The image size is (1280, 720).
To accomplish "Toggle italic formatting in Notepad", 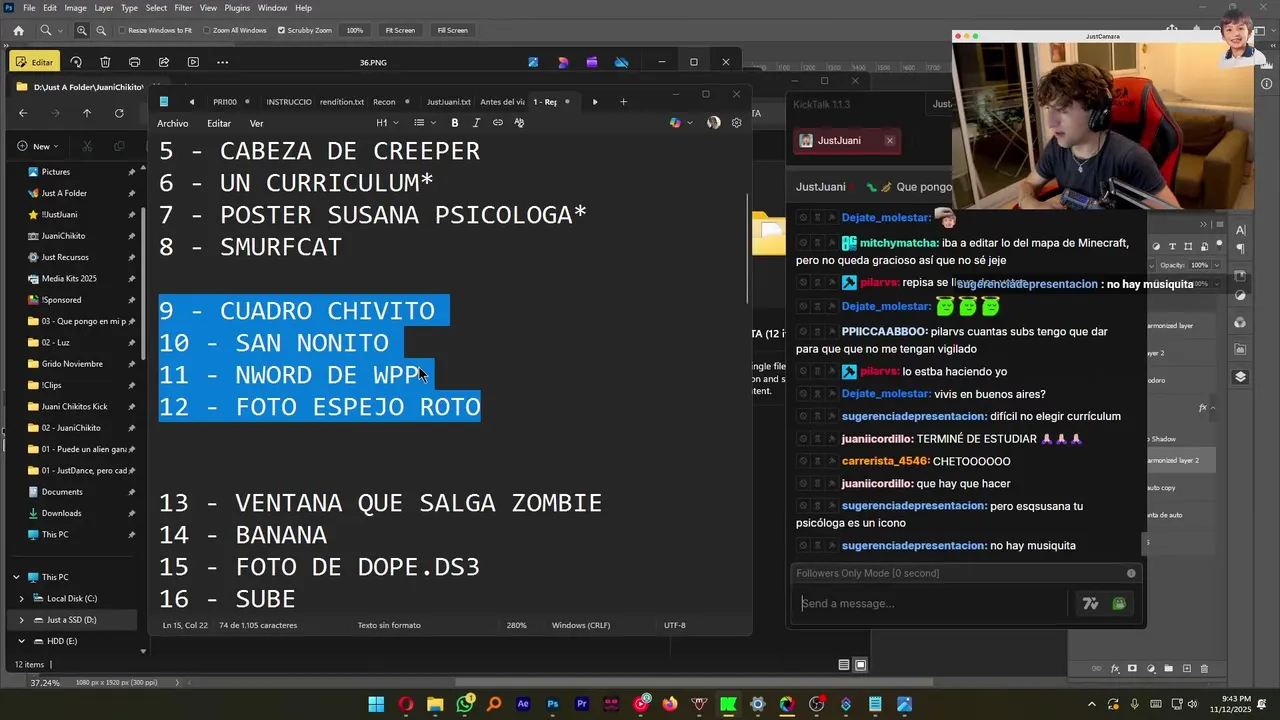I will (476, 123).
